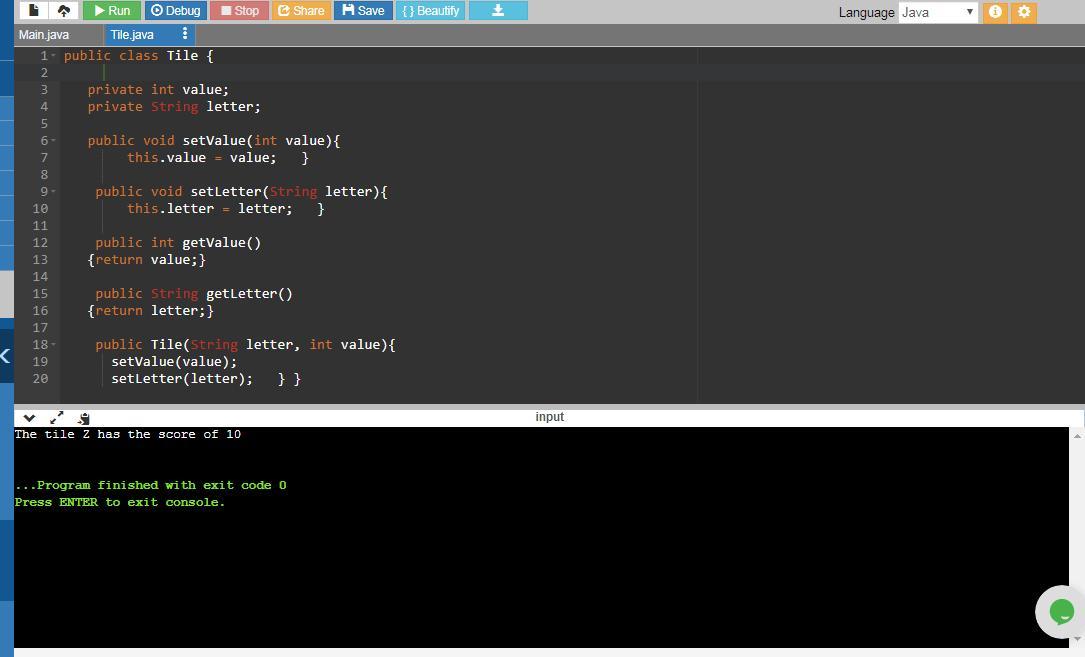The image size is (1085, 657).
Task: Click 'Press ENTER to exit console.' text
Action: pyautogui.click(x=120, y=503)
